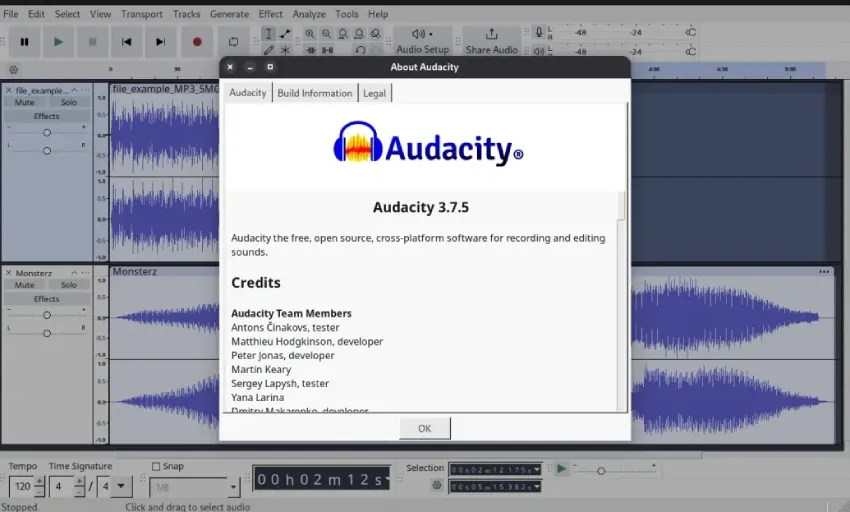Click the Undo arrow icon

(360, 50)
